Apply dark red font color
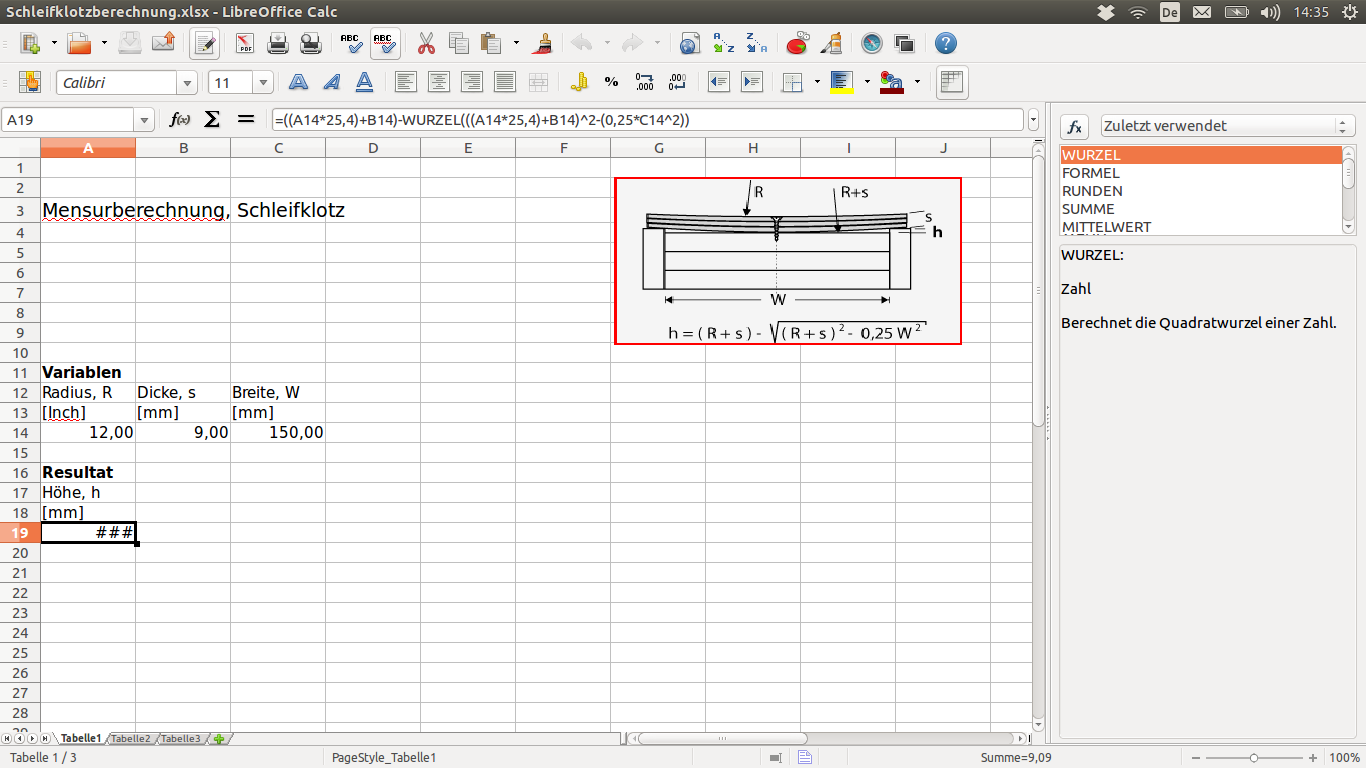 click(892, 83)
